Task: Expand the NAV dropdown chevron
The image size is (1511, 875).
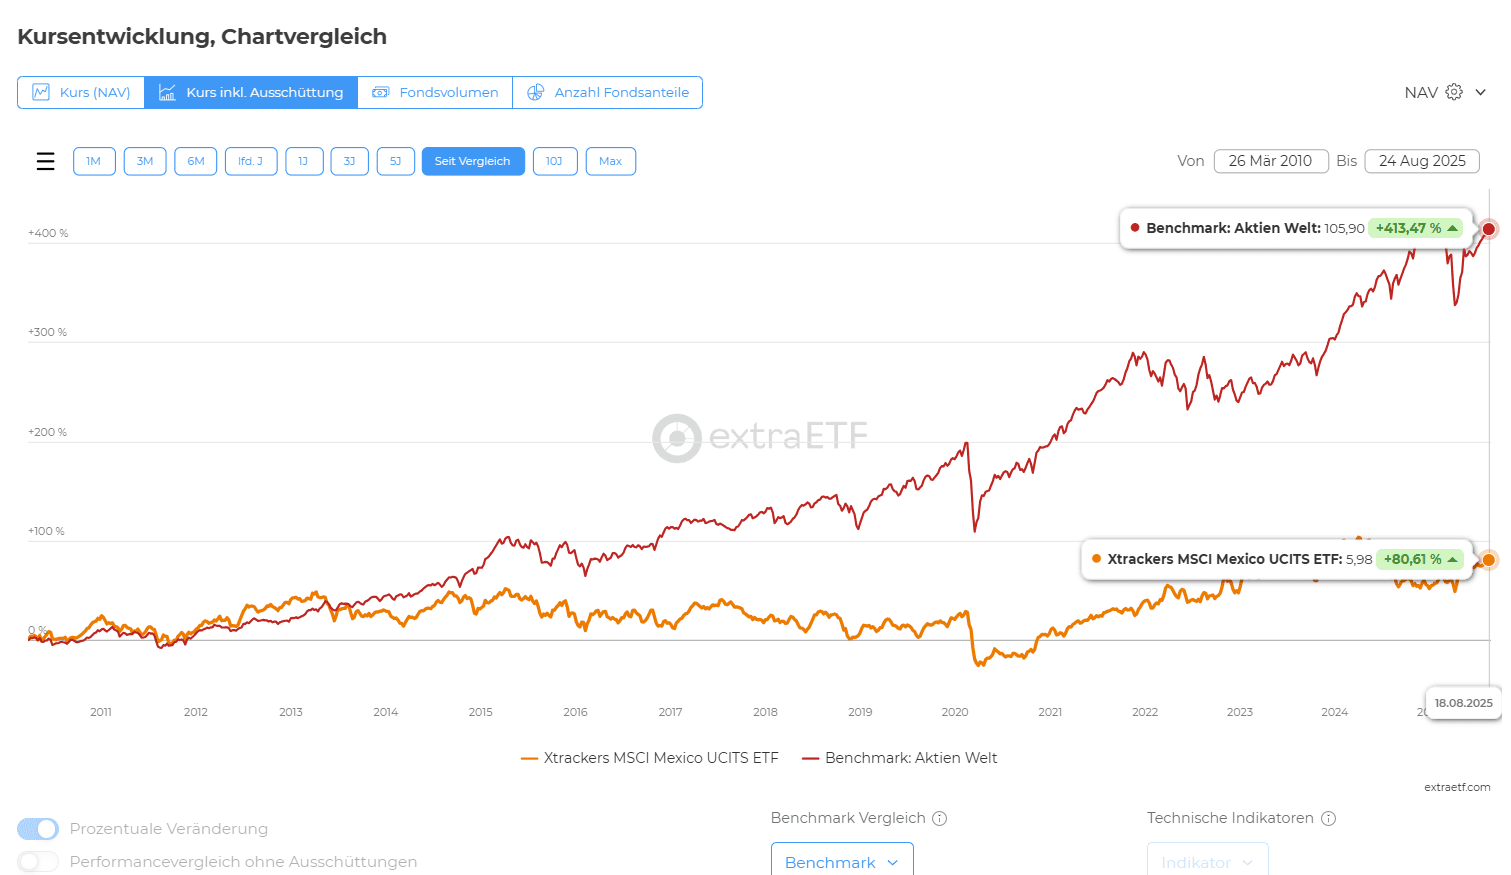Action: [1480, 92]
